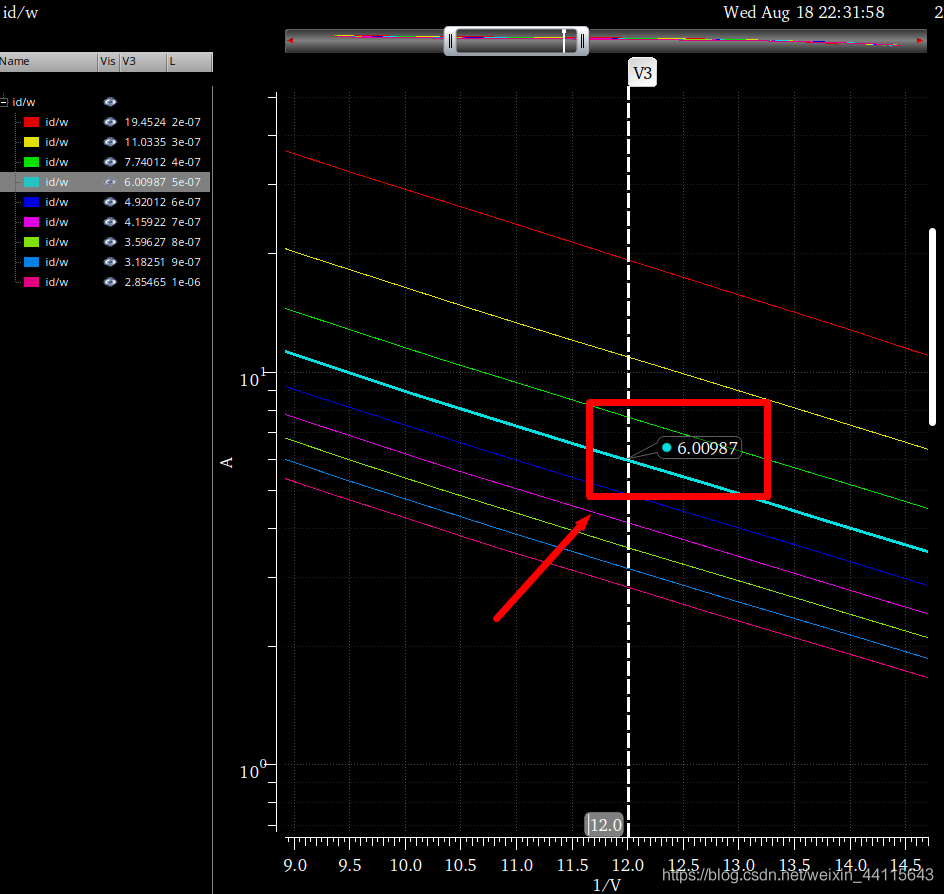The height and width of the screenshot is (894, 944).
Task: Hide the red 2e-07 trace
Action: (x=110, y=122)
